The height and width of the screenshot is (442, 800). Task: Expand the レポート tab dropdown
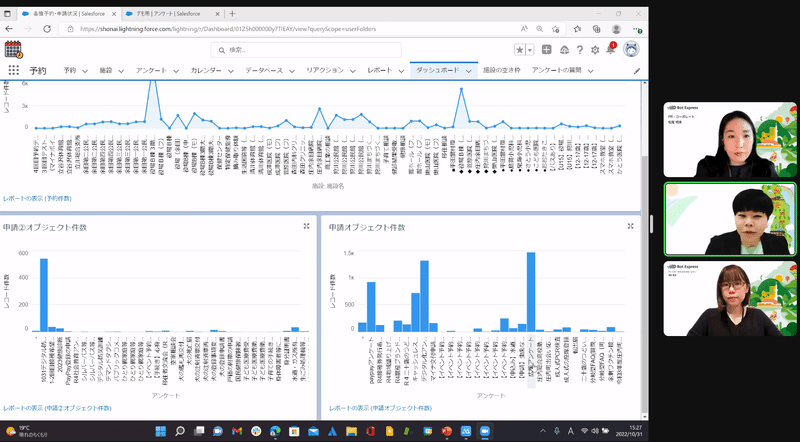click(402, 71)
